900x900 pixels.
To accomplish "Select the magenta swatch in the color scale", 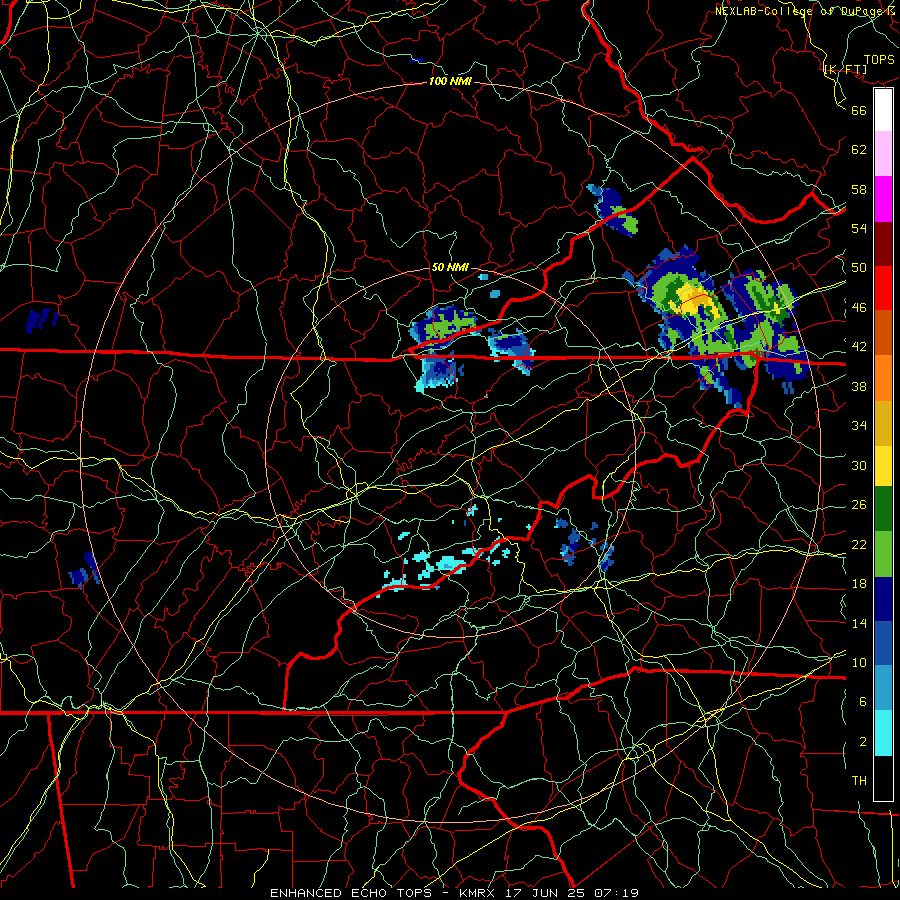I will click(x=883, y=199).
